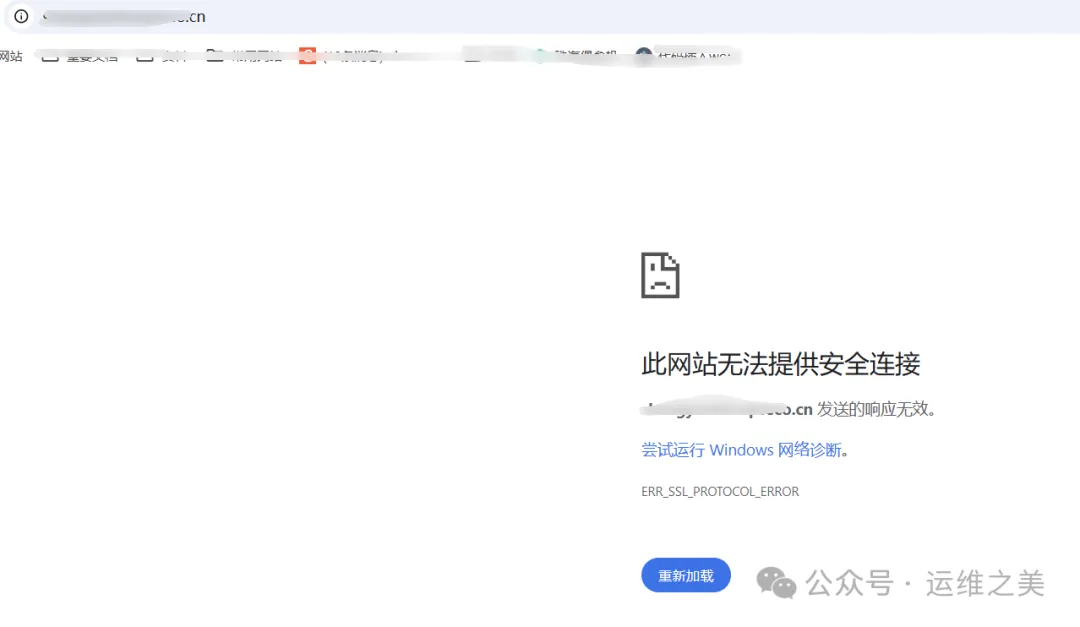This screenshot has height=627, width=1080.
Task: Click the address bar URL ending in .cn
Action: tap(125, 17)
